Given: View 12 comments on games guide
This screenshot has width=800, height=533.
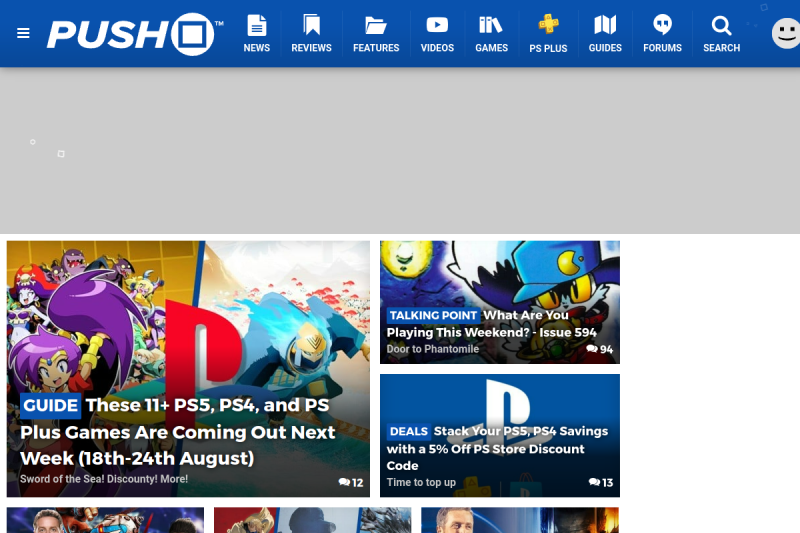Looking at the screenshot, I should (x=351, y=483).
